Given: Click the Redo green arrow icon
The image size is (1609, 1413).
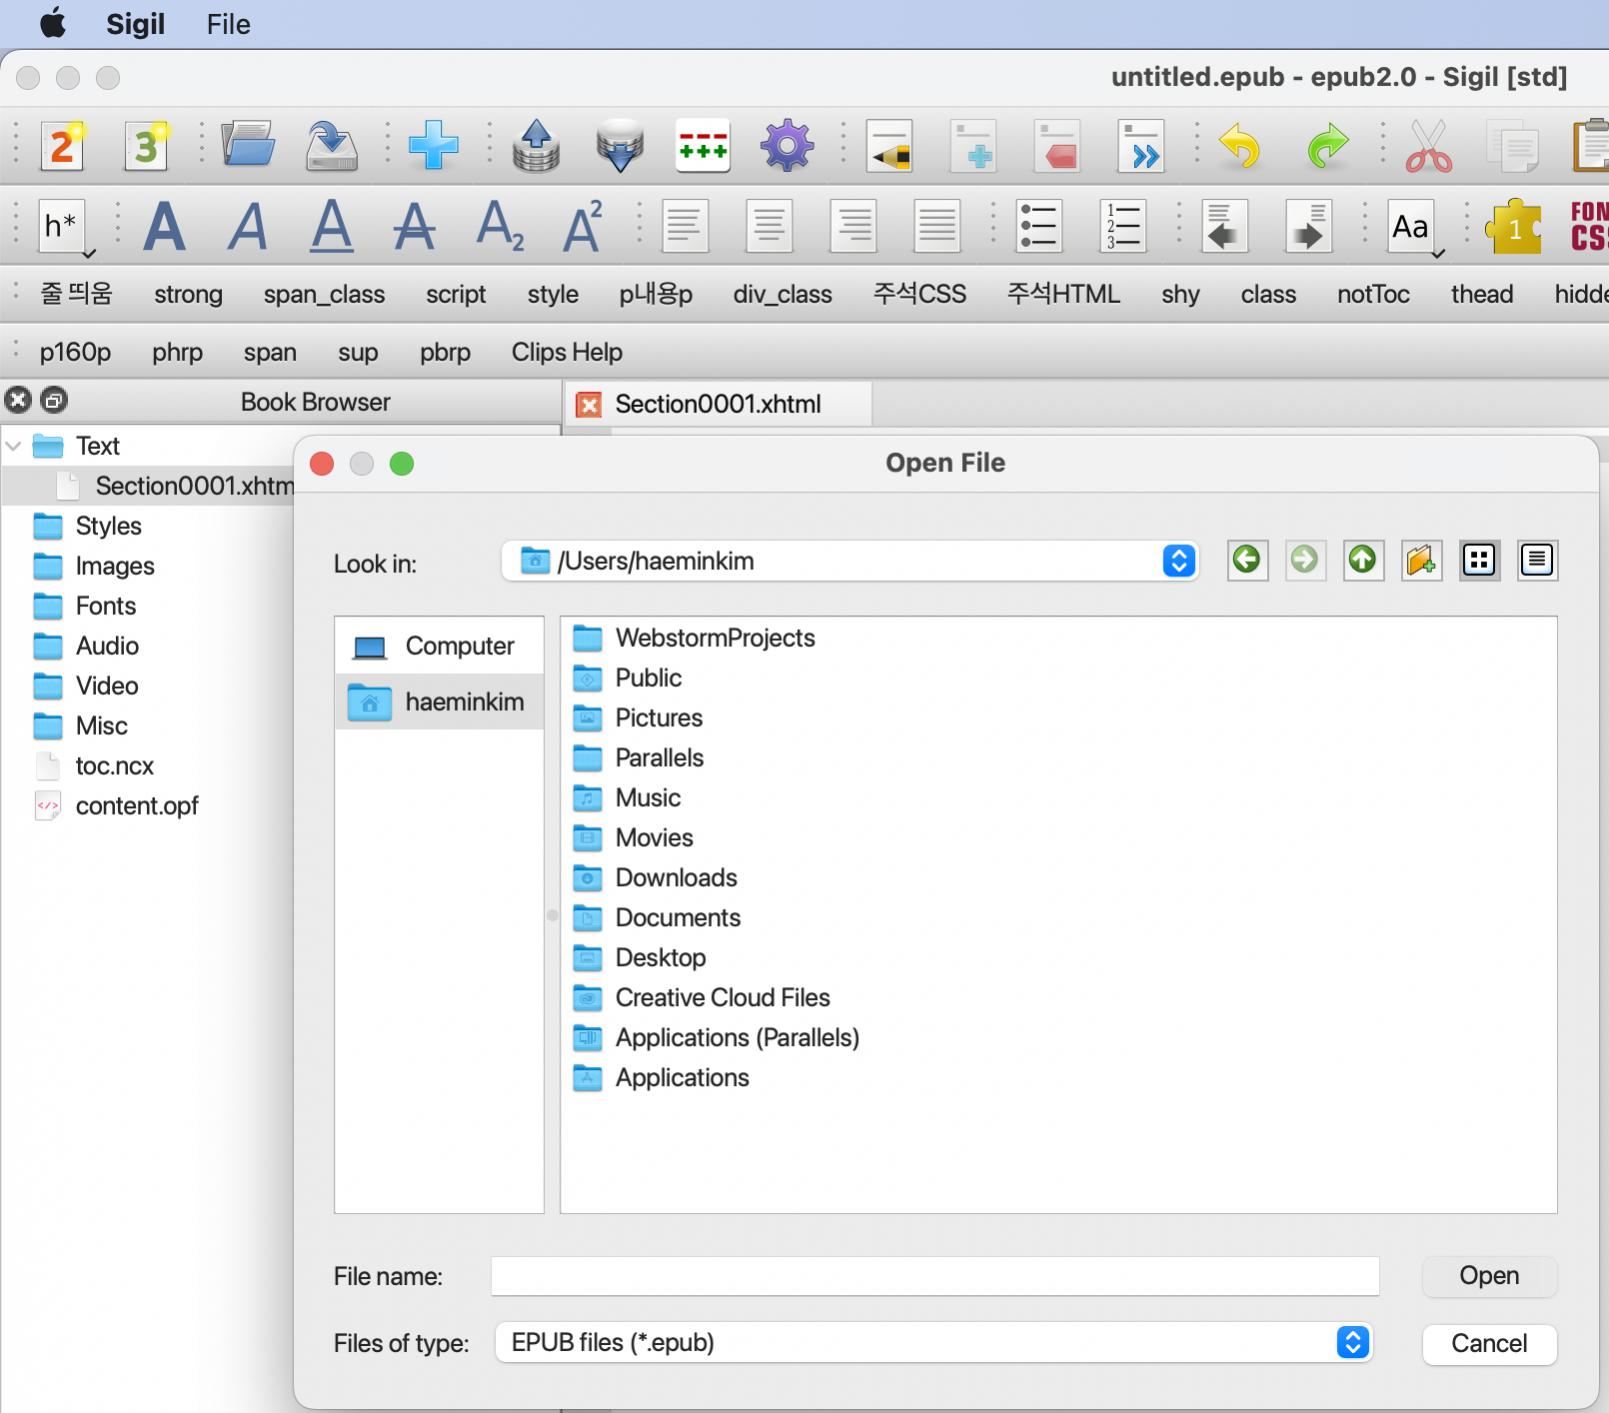Looking at the screenshot, I should coord(1327,146).
